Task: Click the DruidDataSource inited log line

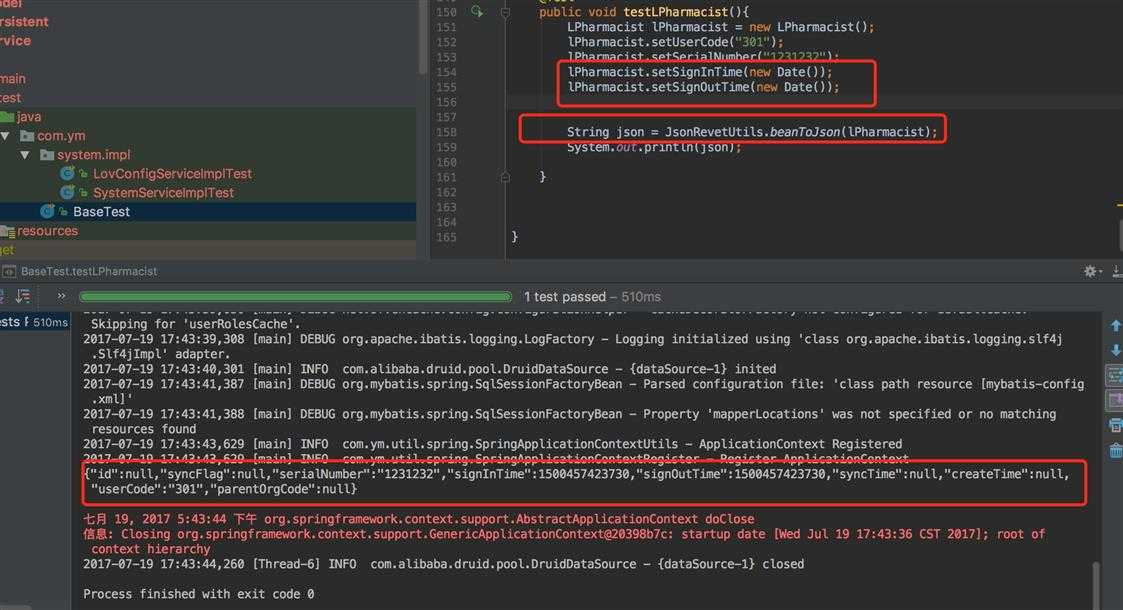Action: 430,369
